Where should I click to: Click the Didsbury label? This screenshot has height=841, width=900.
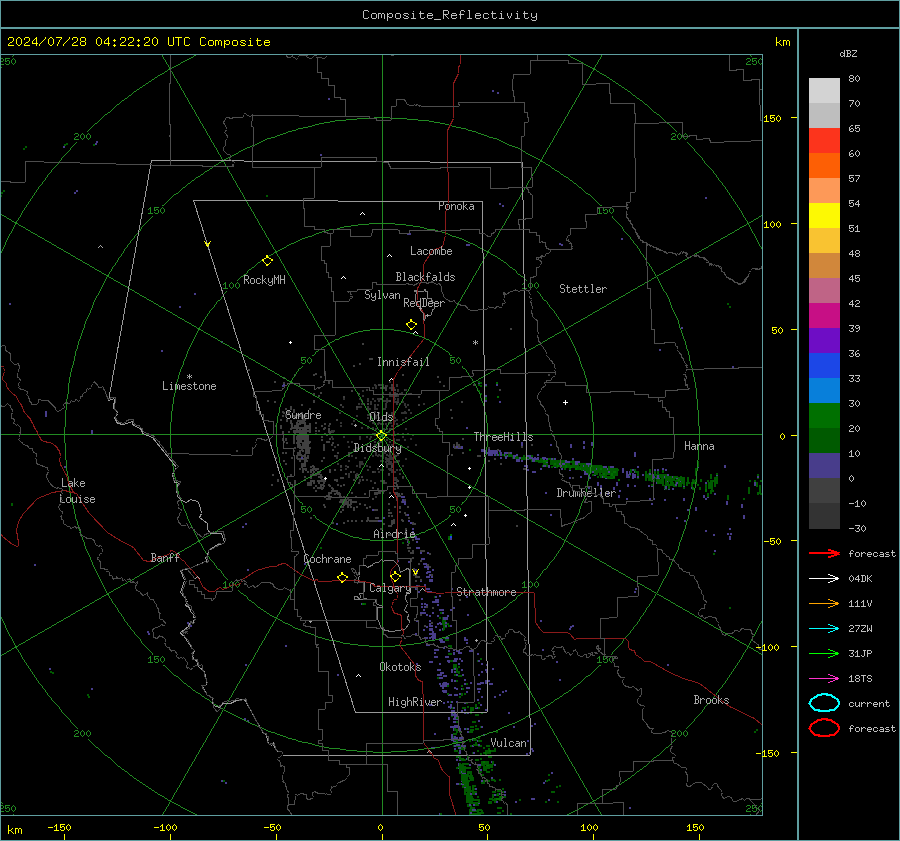[x=377, y=448]
